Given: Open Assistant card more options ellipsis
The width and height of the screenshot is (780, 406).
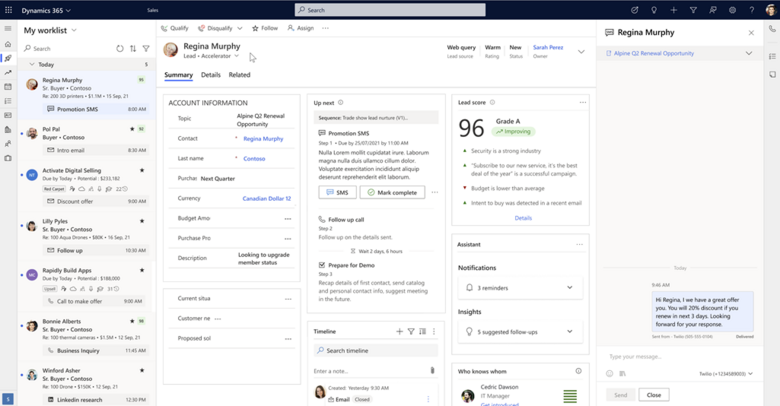Looking at the screenshot, I should tap(580, 244).
